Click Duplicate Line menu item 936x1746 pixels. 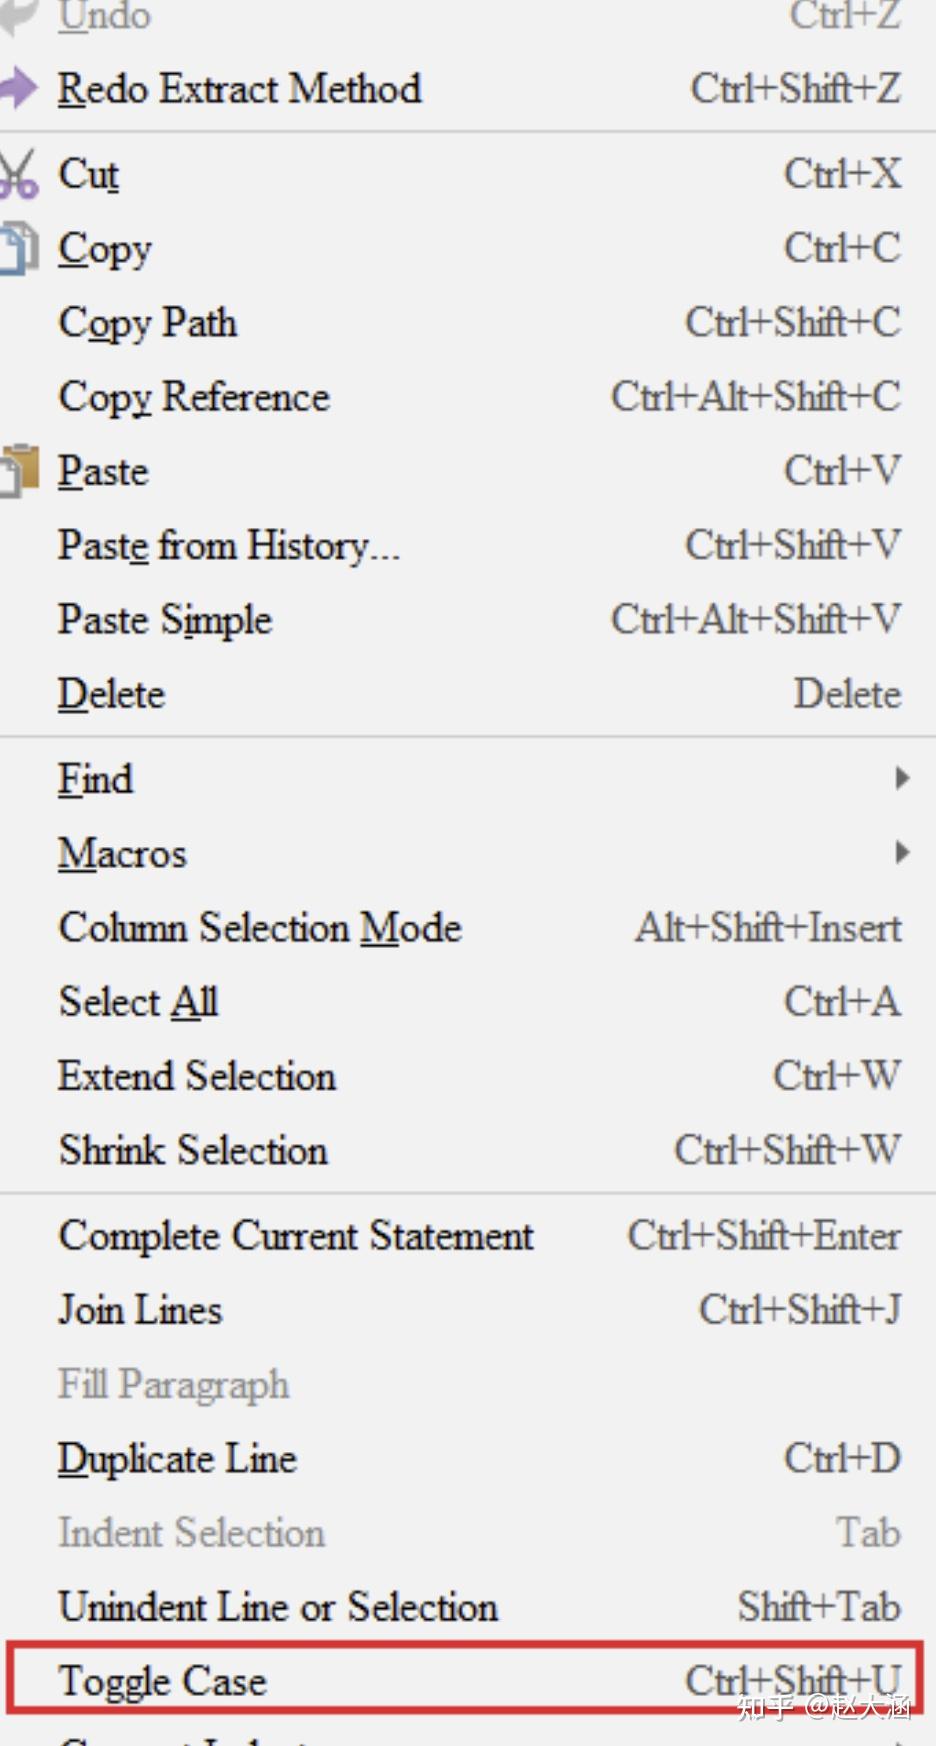[177, 1458]
